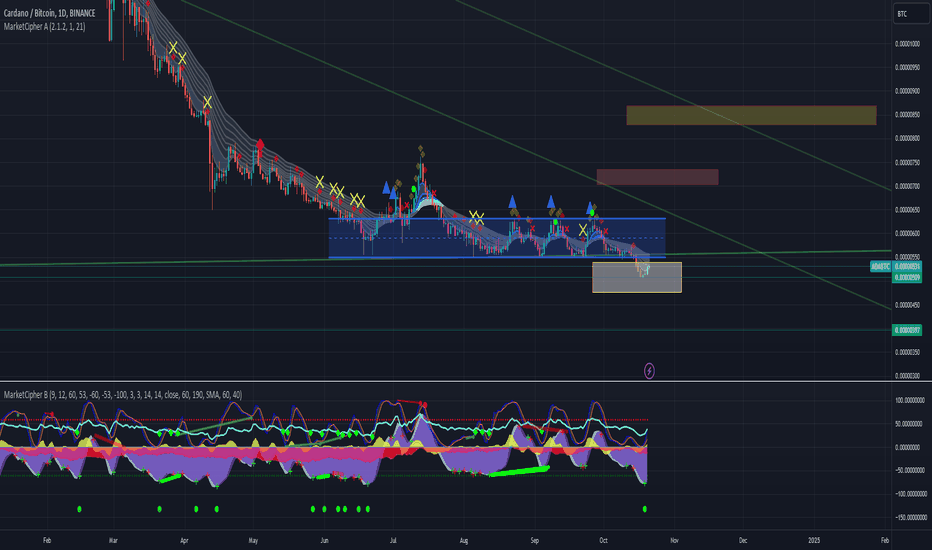
Task: Click the ADABTC price line label
Action: pos(880,266)
